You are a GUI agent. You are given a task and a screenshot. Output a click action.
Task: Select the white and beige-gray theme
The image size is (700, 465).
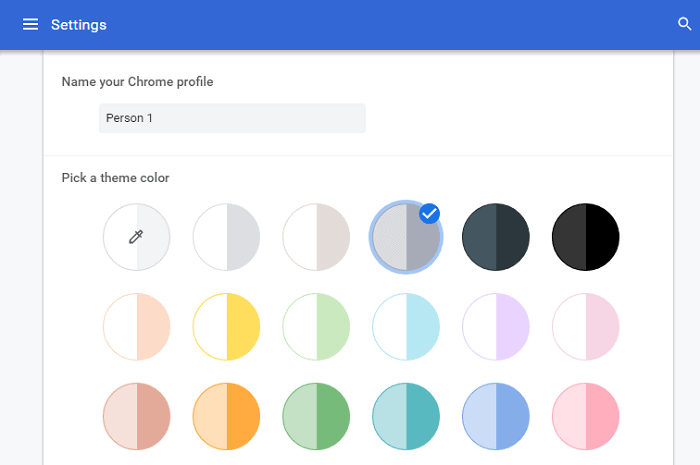click(316, 237)
